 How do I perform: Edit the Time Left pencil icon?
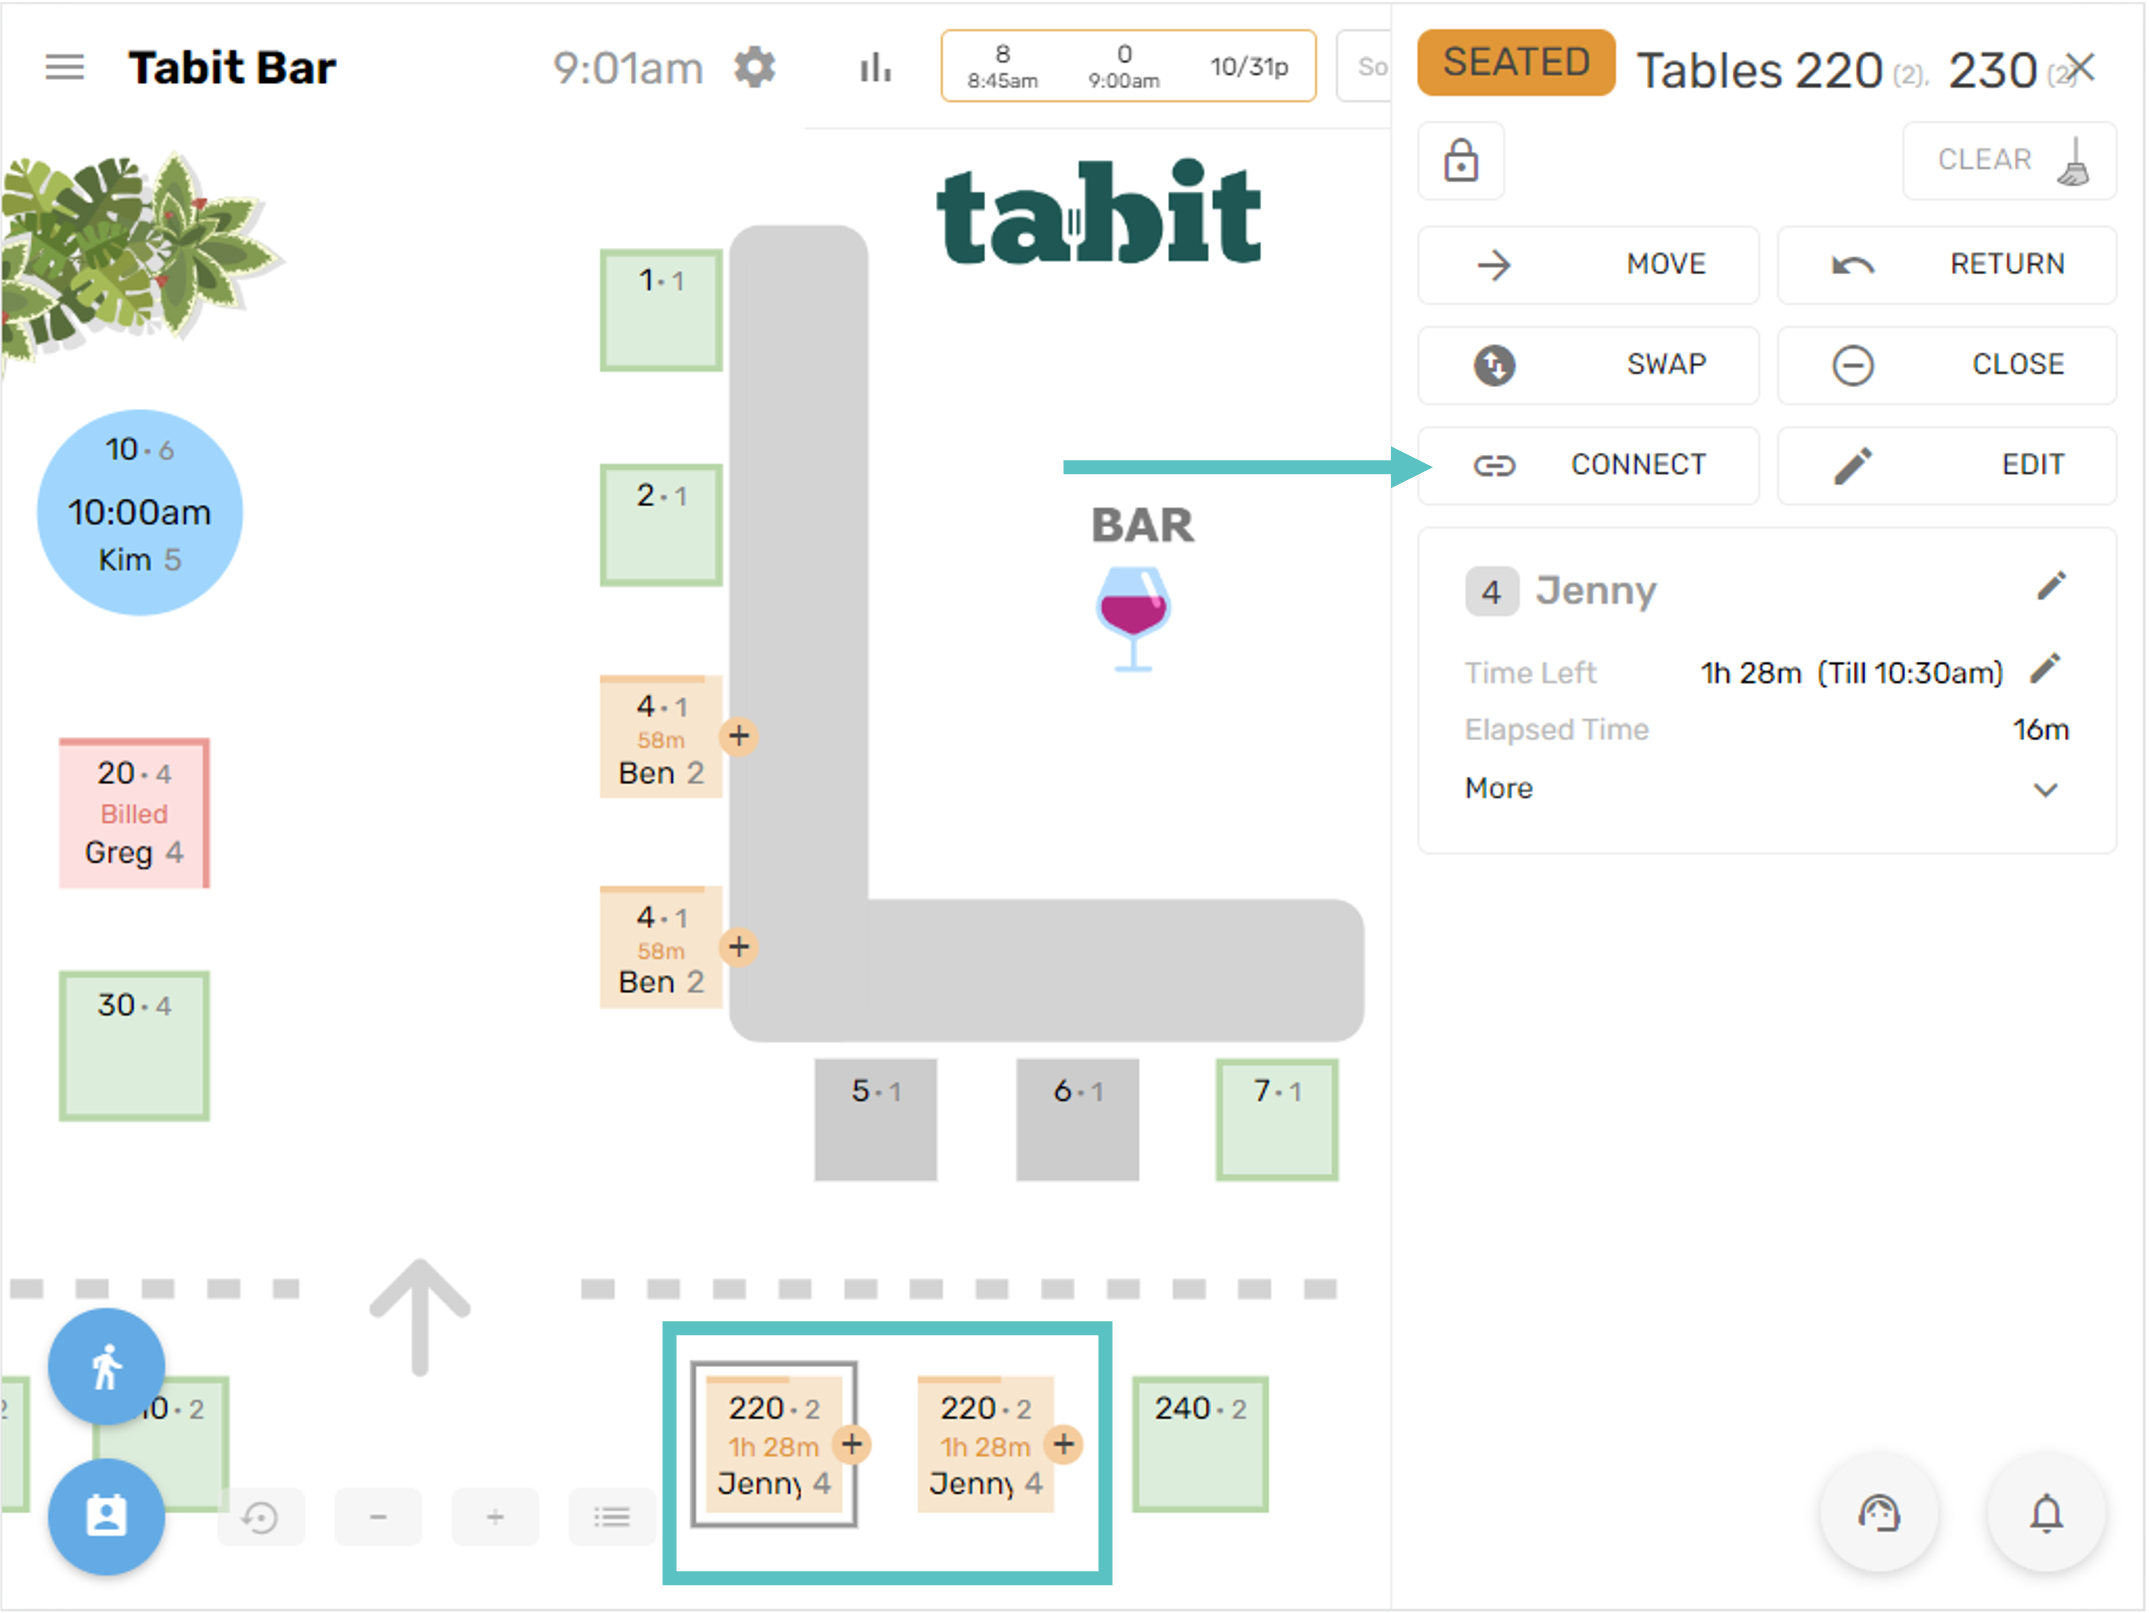[2046, 669]
